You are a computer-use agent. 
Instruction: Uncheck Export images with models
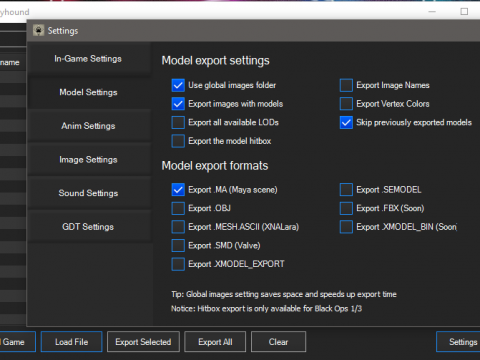pyautogui.click(x=178, y=104)
